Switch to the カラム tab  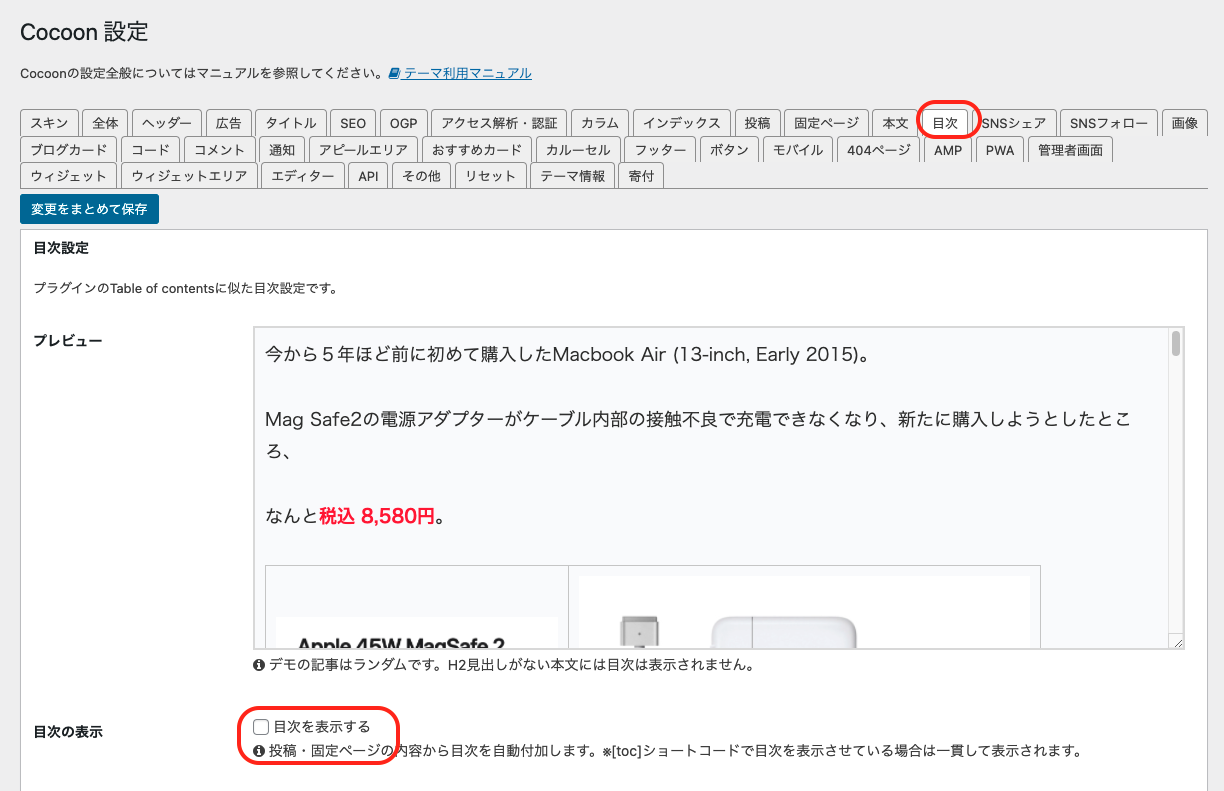click(600, 123)
